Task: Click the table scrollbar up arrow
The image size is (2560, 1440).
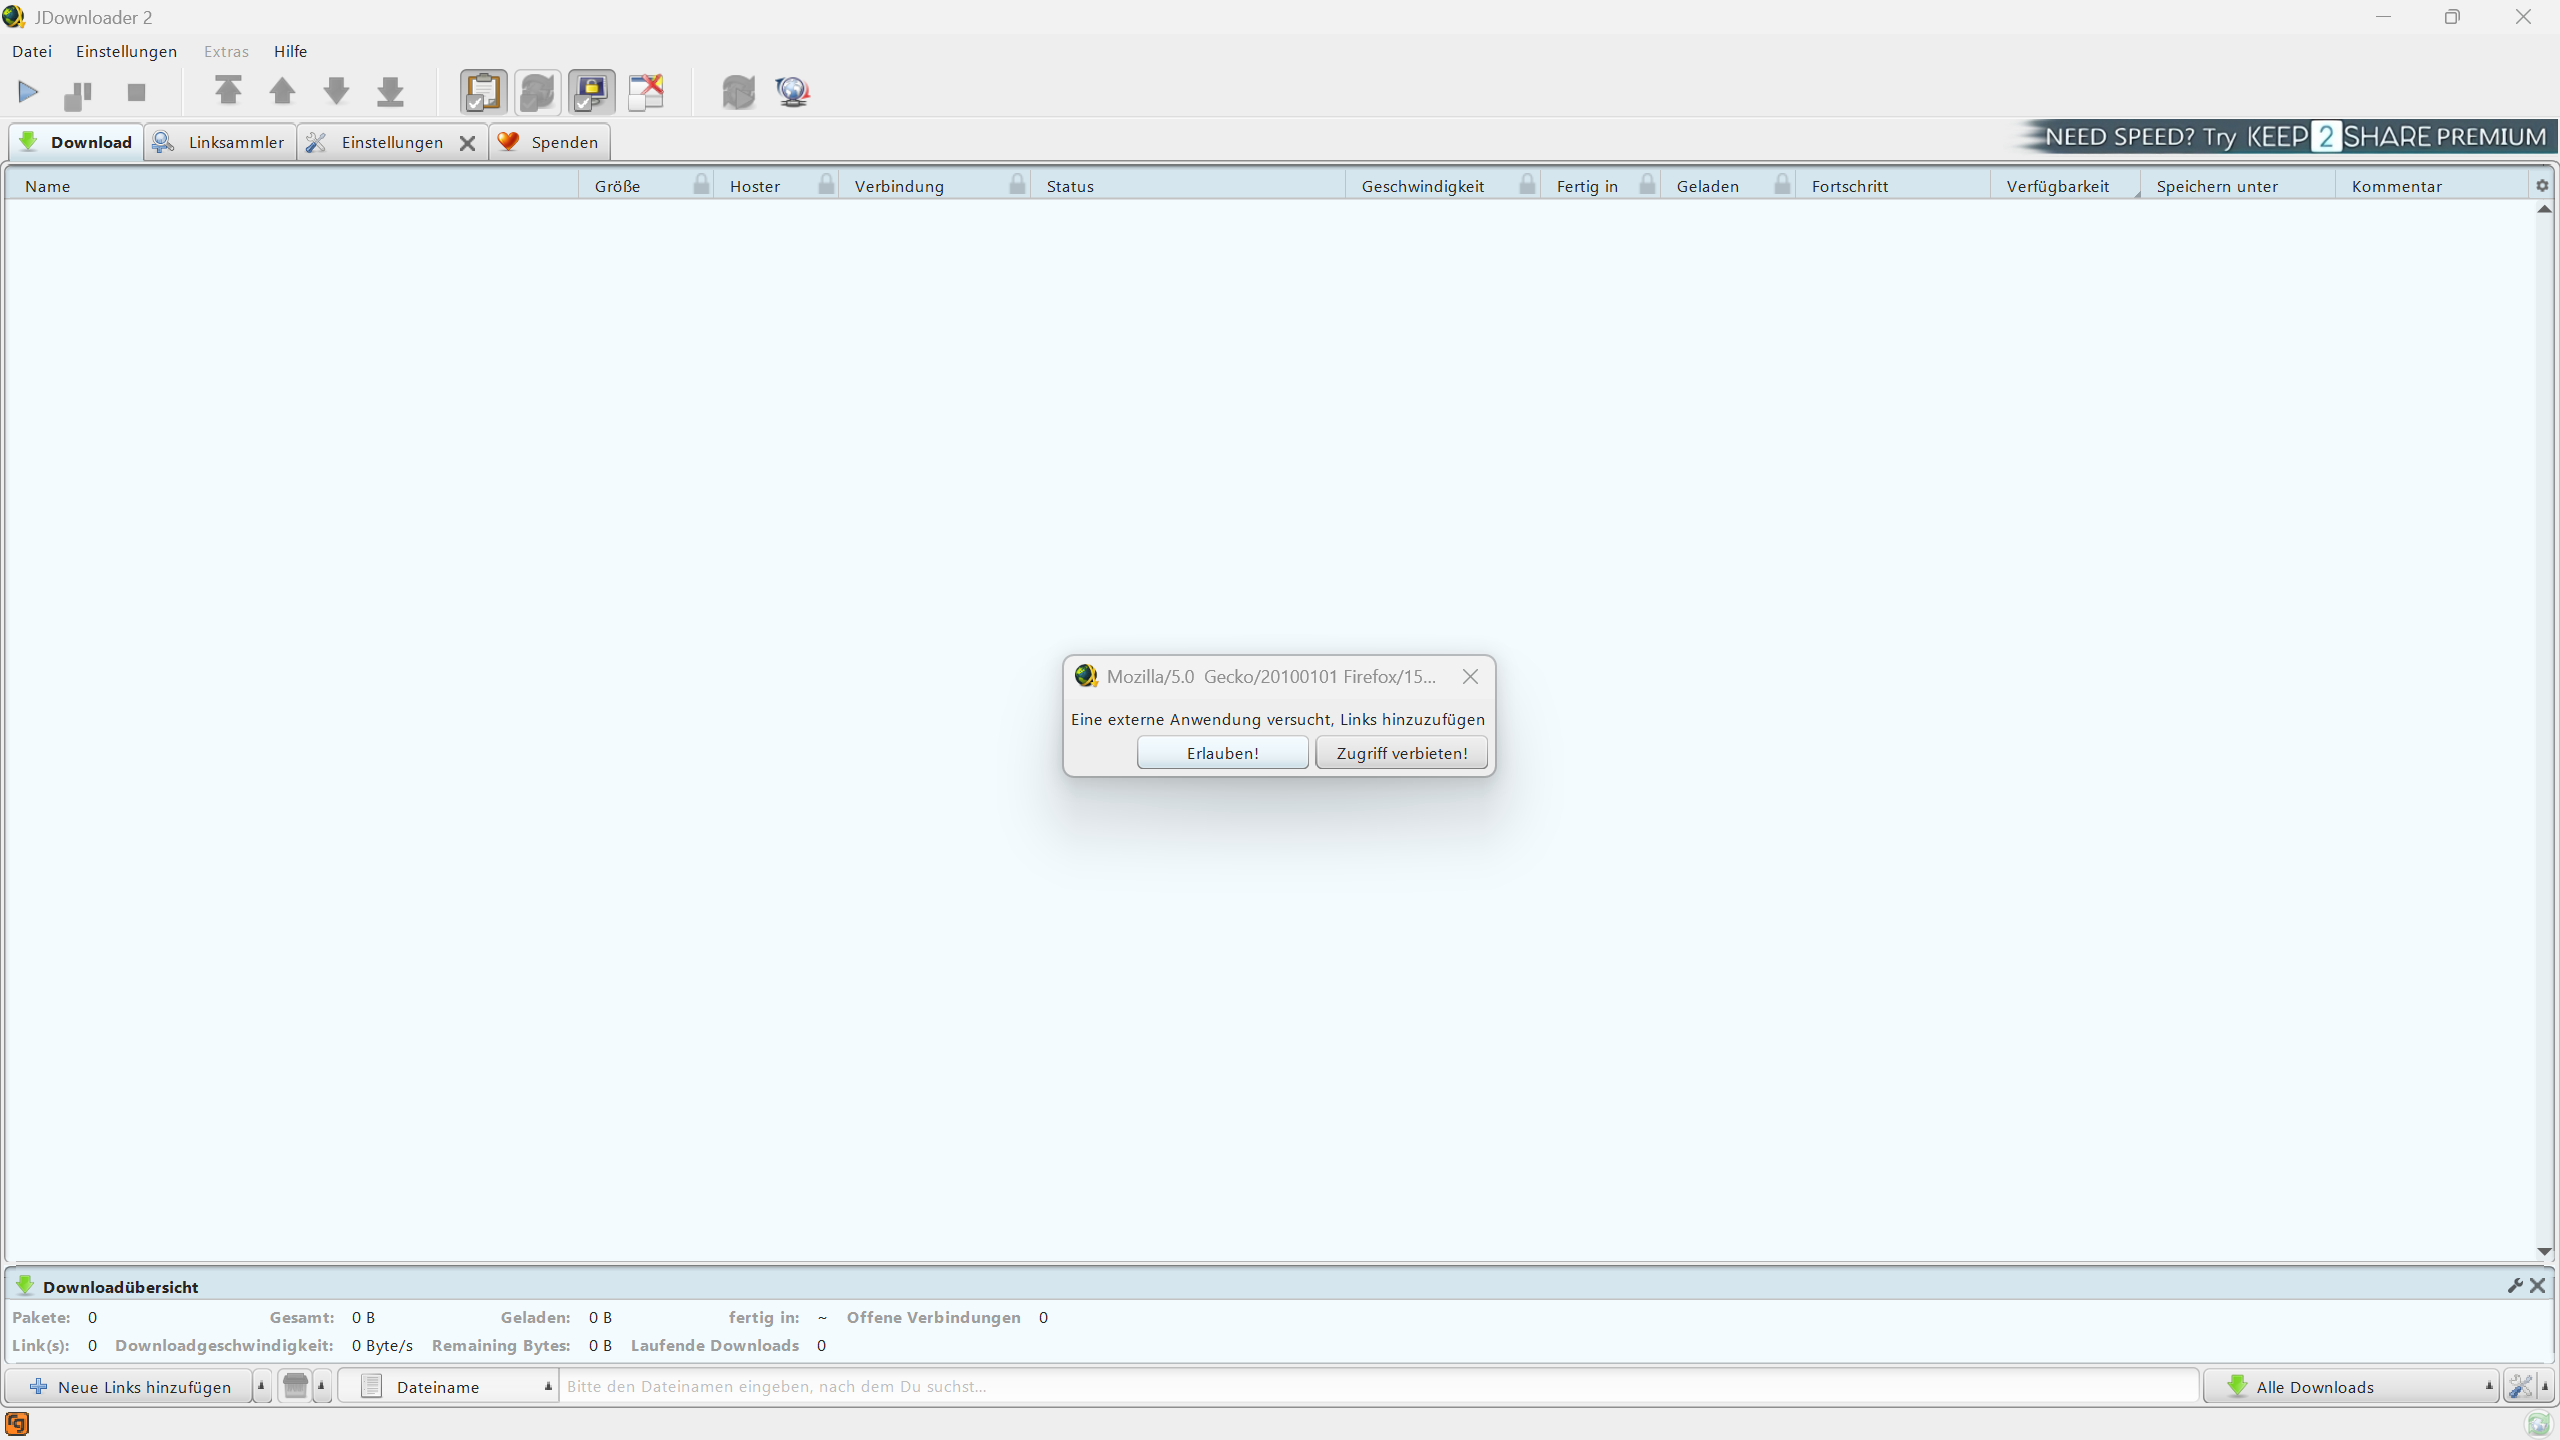Action: 2544,209
